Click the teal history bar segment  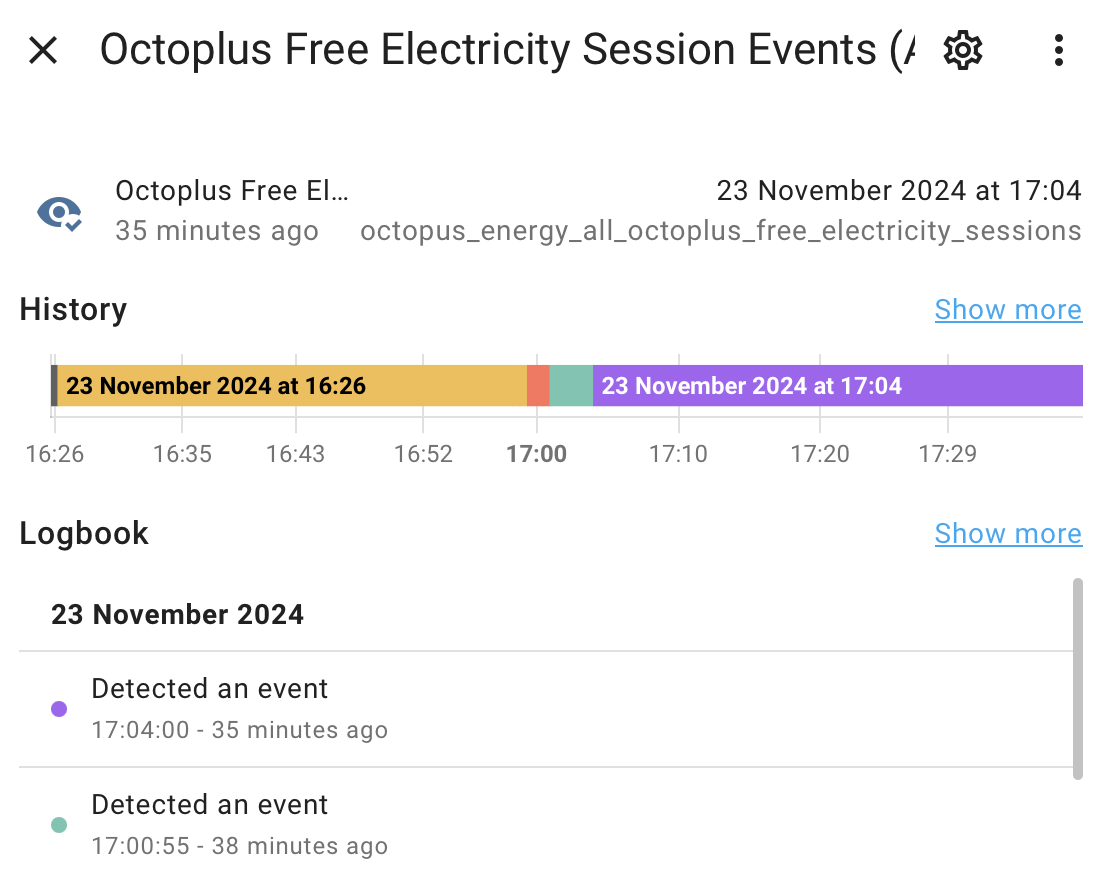[571, 386]
